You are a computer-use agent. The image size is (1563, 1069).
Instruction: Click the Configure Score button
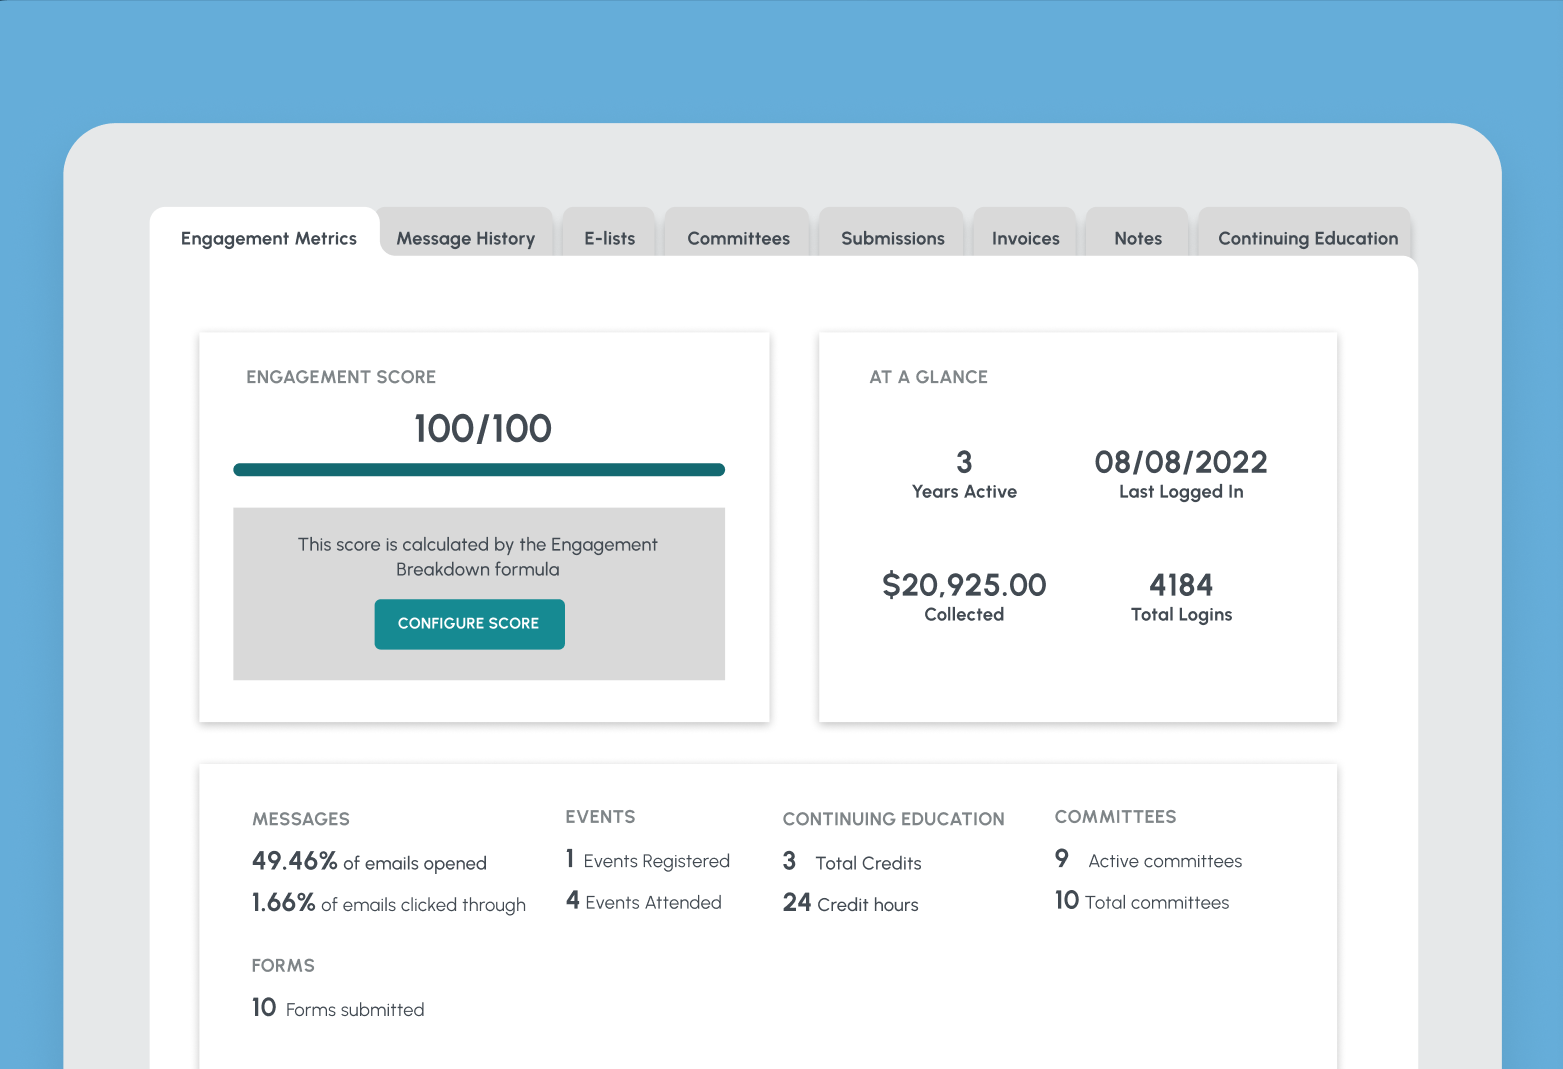click(469, 623)
